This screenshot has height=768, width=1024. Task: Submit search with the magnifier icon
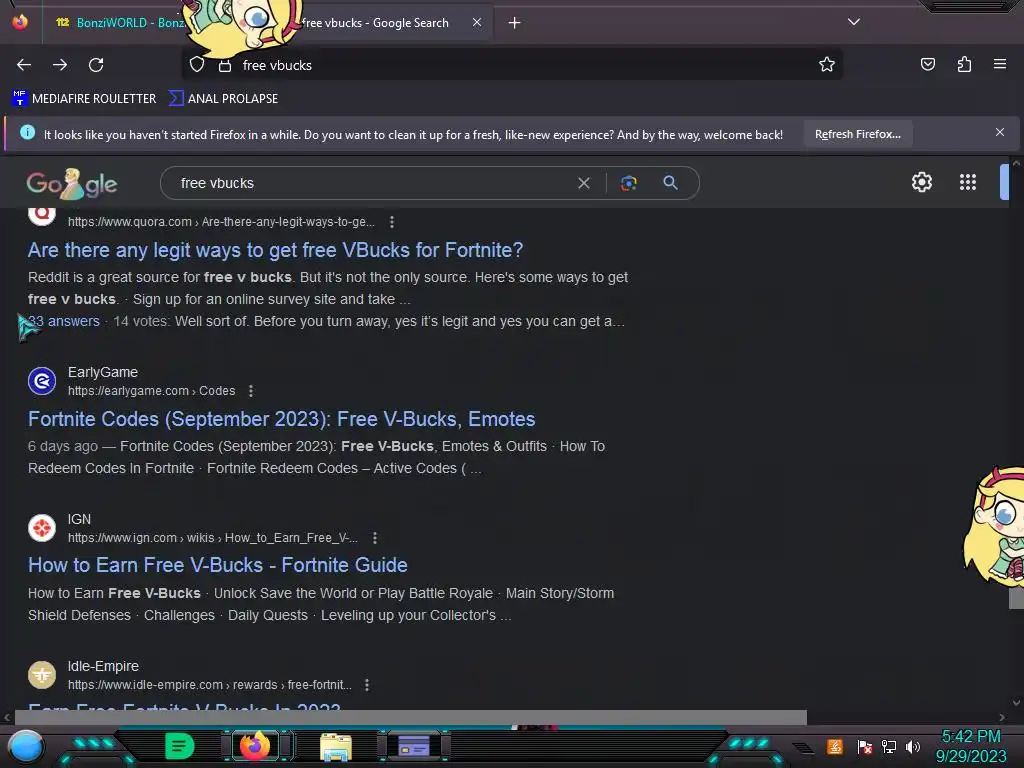tap(670, 183)
